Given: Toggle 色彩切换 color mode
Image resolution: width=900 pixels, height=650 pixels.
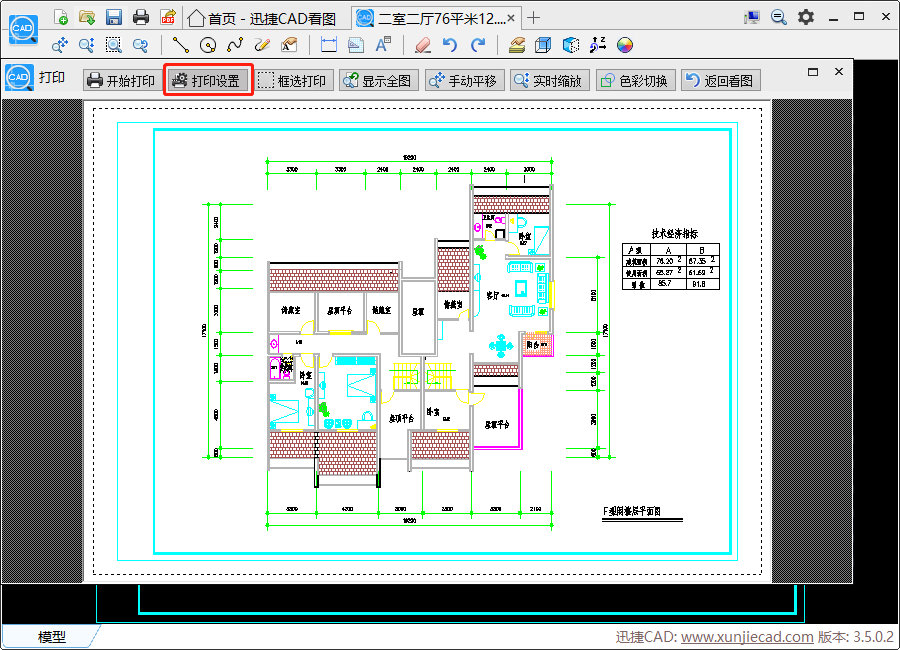Looking at the screenshot, I should click(636, 81).
